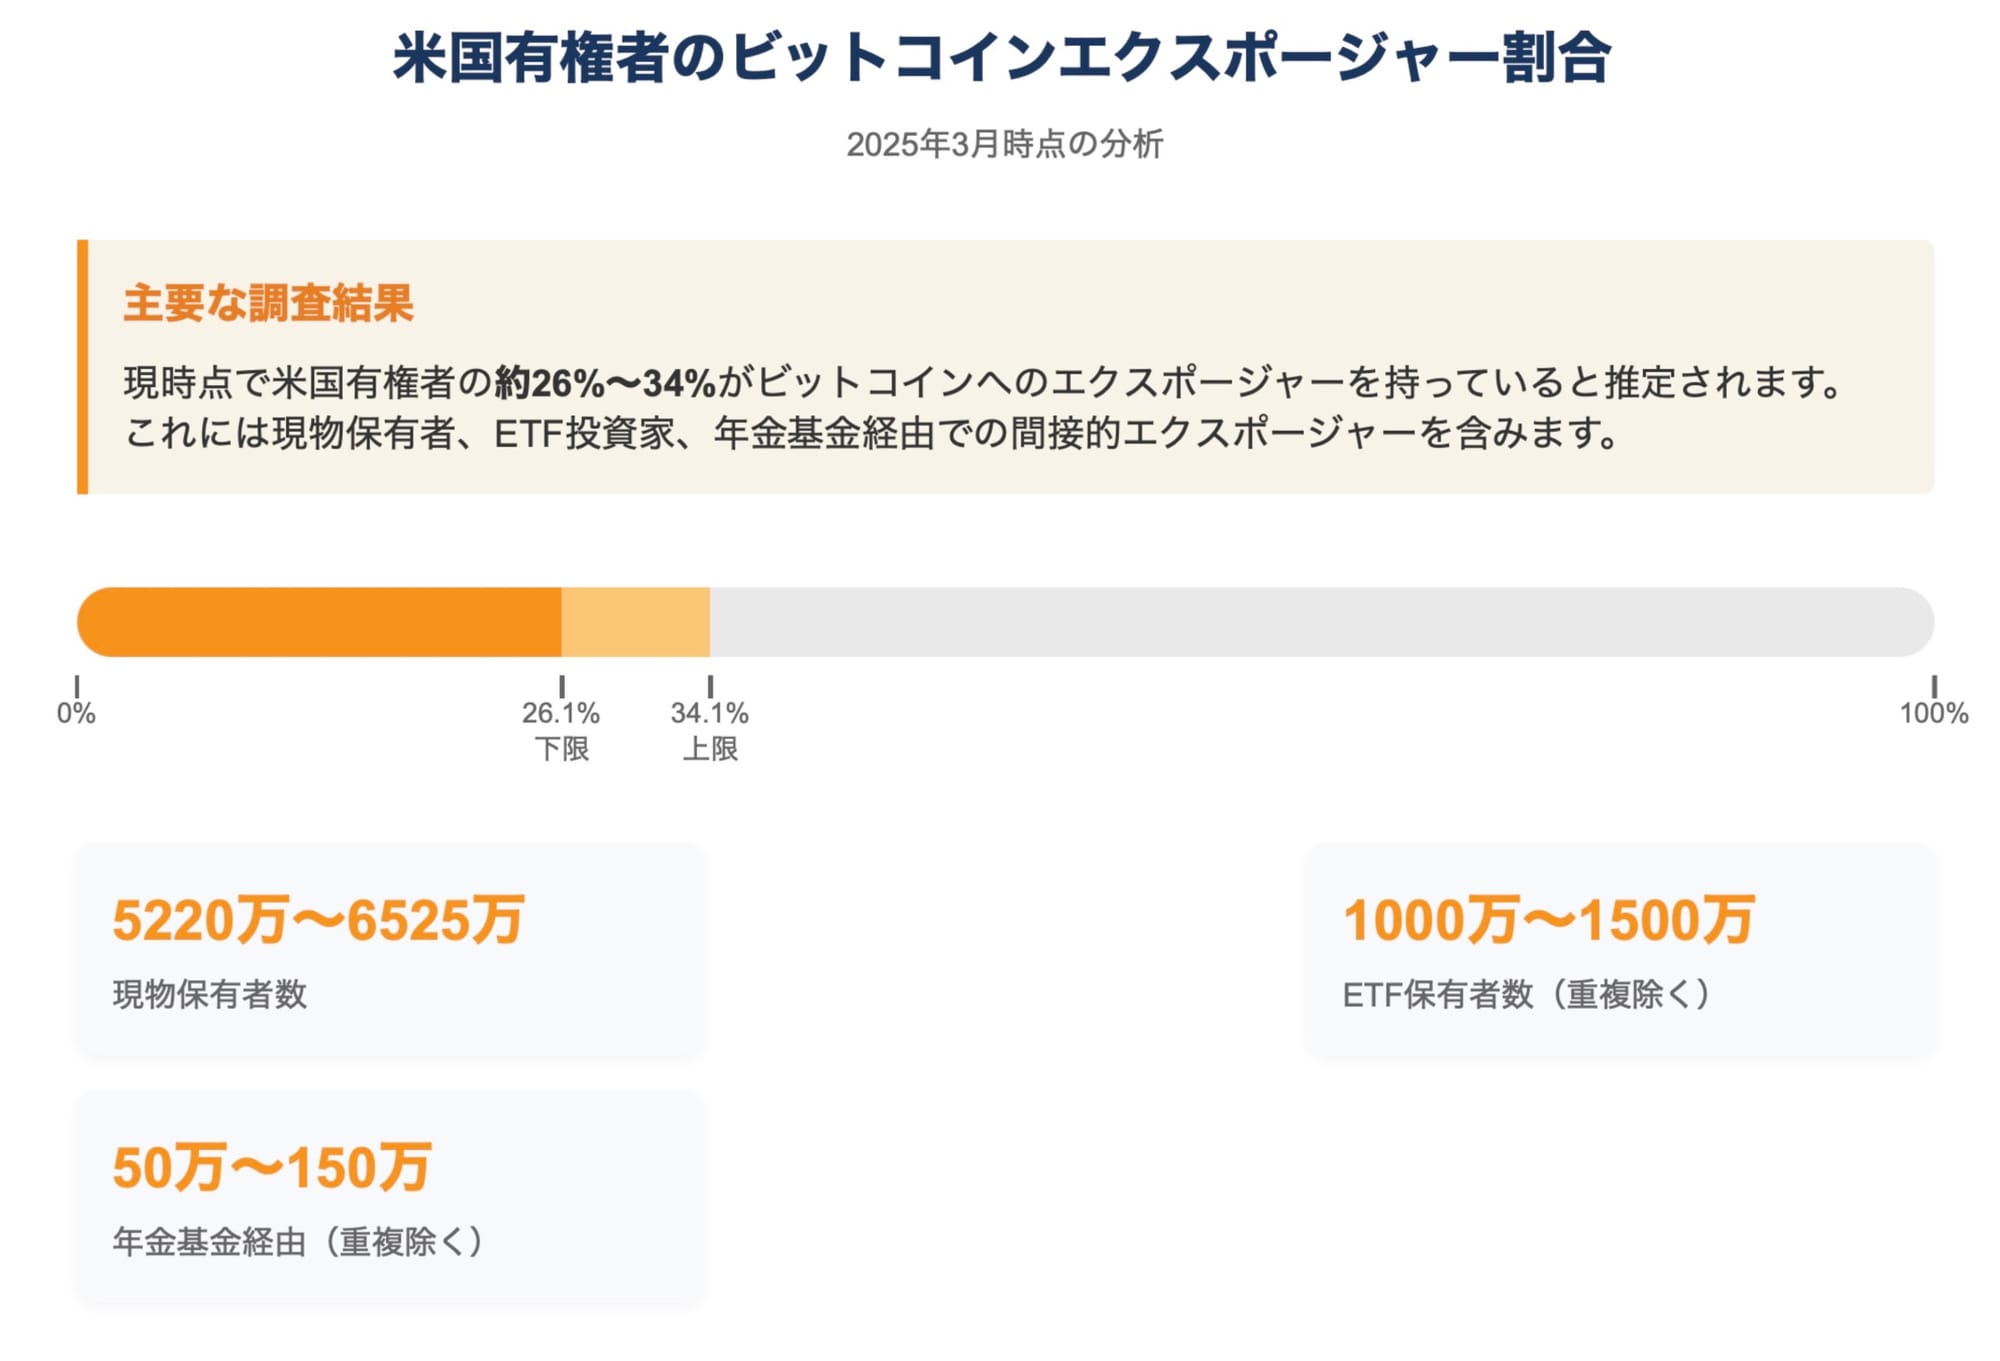Viewport: 2000px width, 1361px height.
Task: Click the subtitle 2025年3月時点の分析
Action: tap(1004, 144)
